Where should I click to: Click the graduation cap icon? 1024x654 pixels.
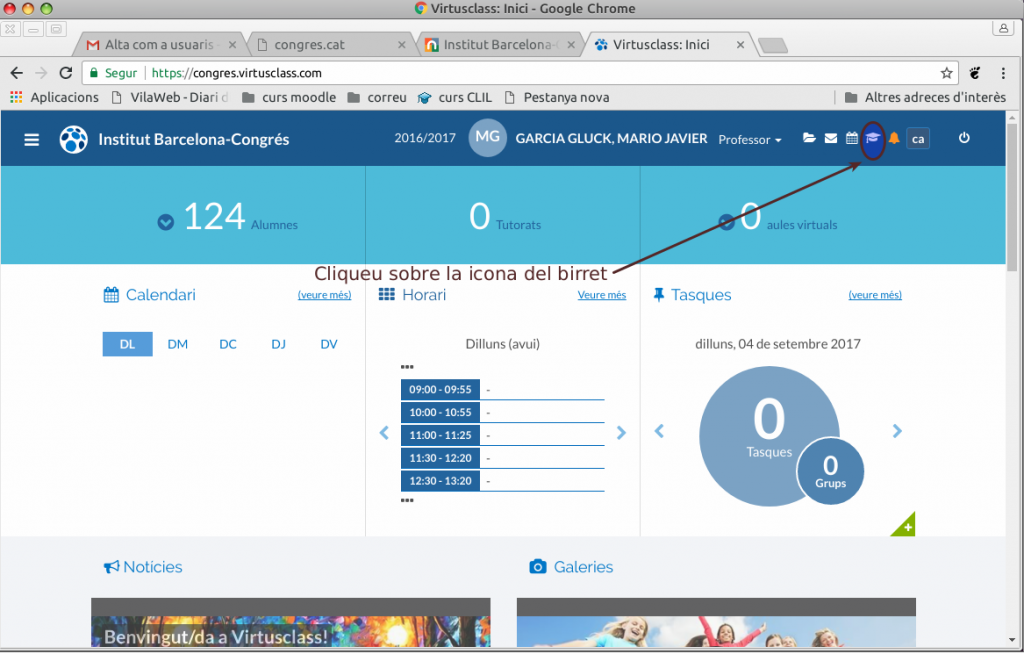[872, 139]
